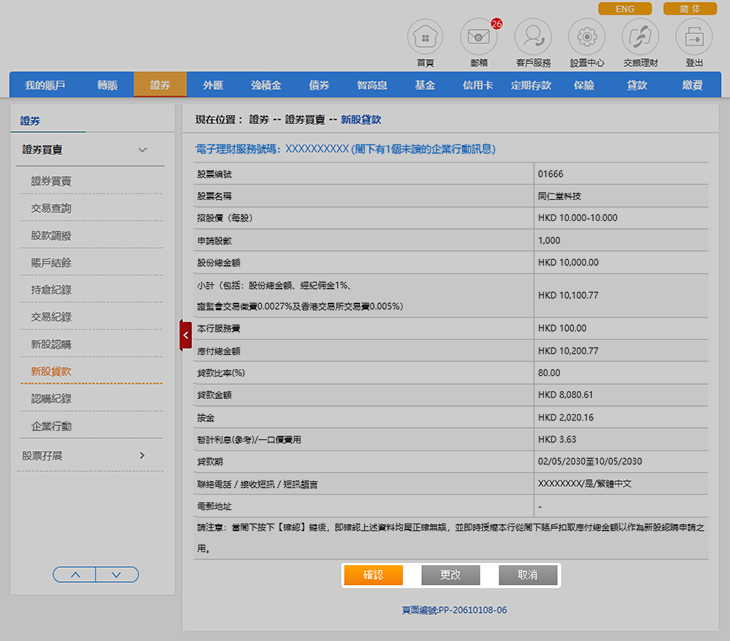Click the 交銀理財 wealth icon
This screenshot has width=730, height=641.
point(640,38)
